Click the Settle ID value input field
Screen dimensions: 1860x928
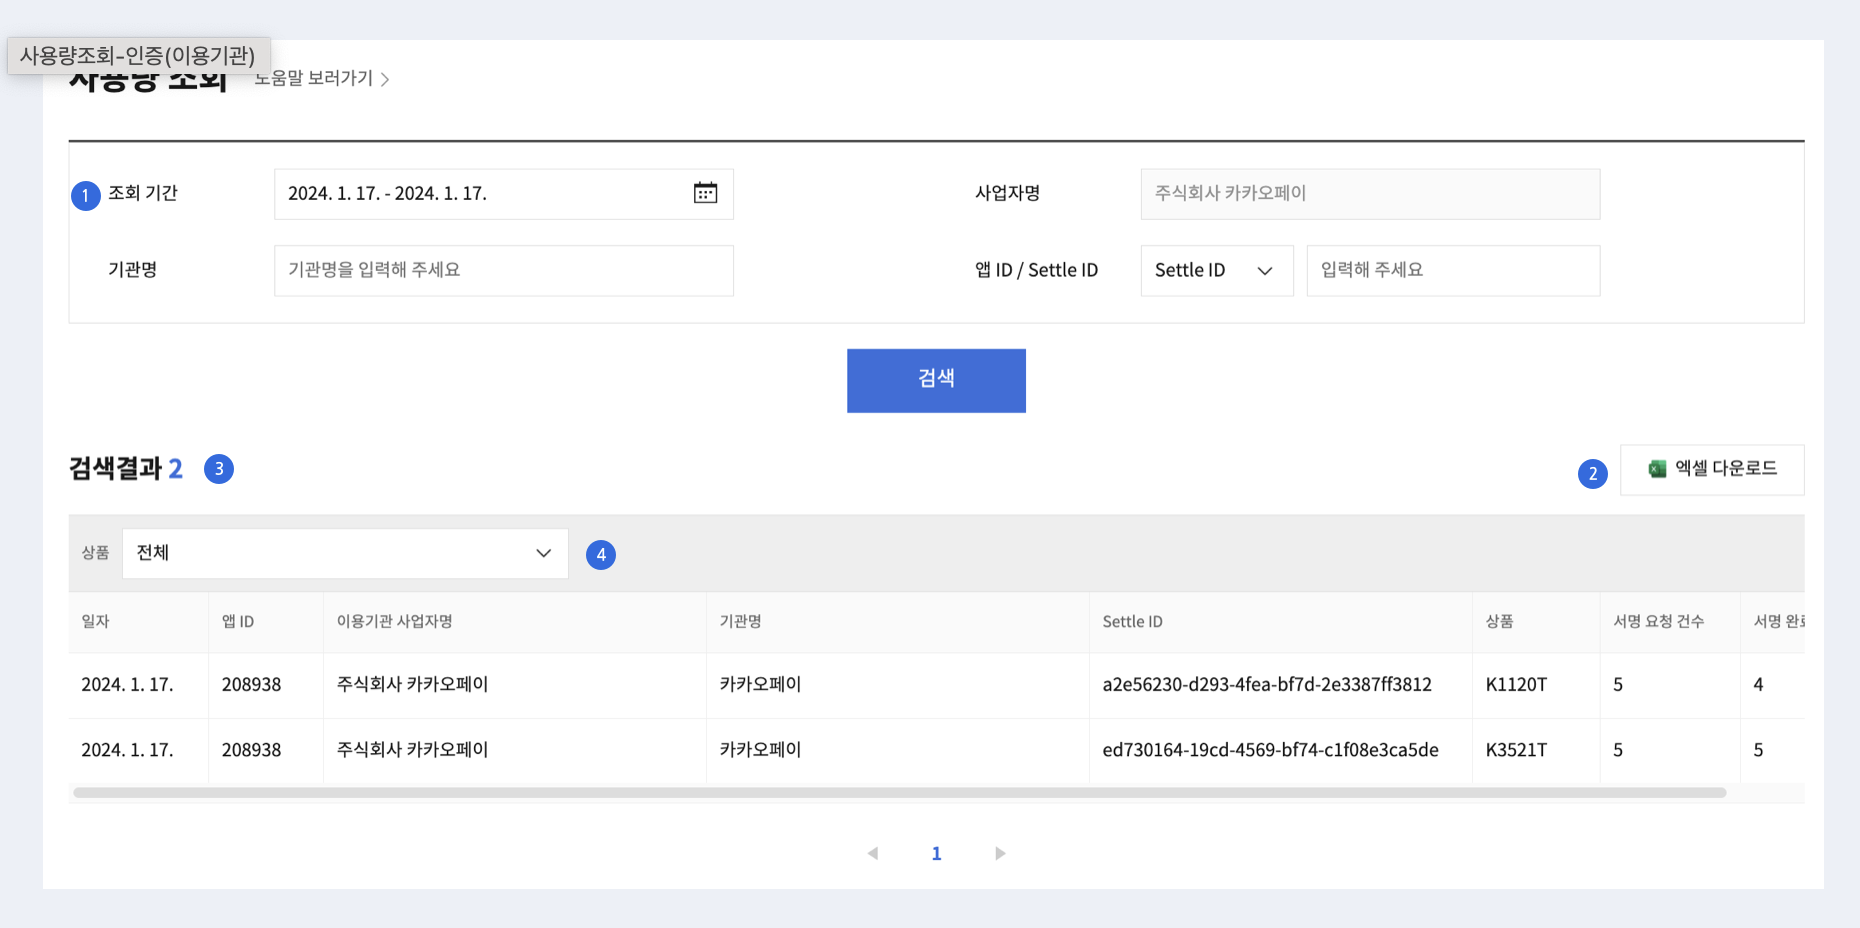point(1452,271)
